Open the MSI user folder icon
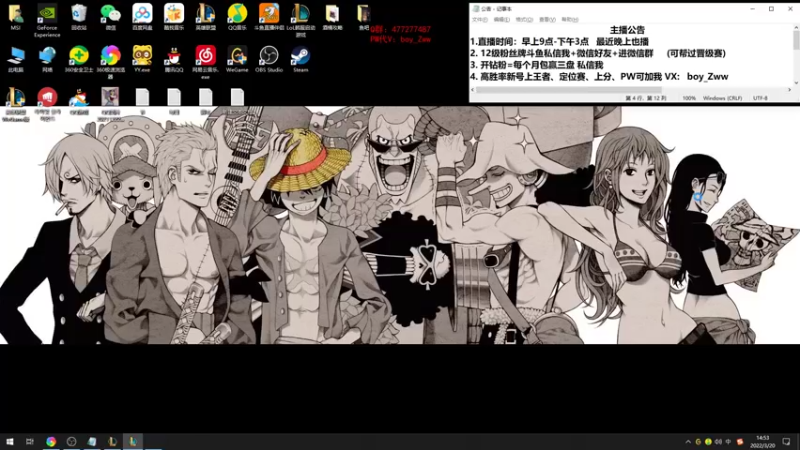Viewport: 800px width, 450px height. 15,17
